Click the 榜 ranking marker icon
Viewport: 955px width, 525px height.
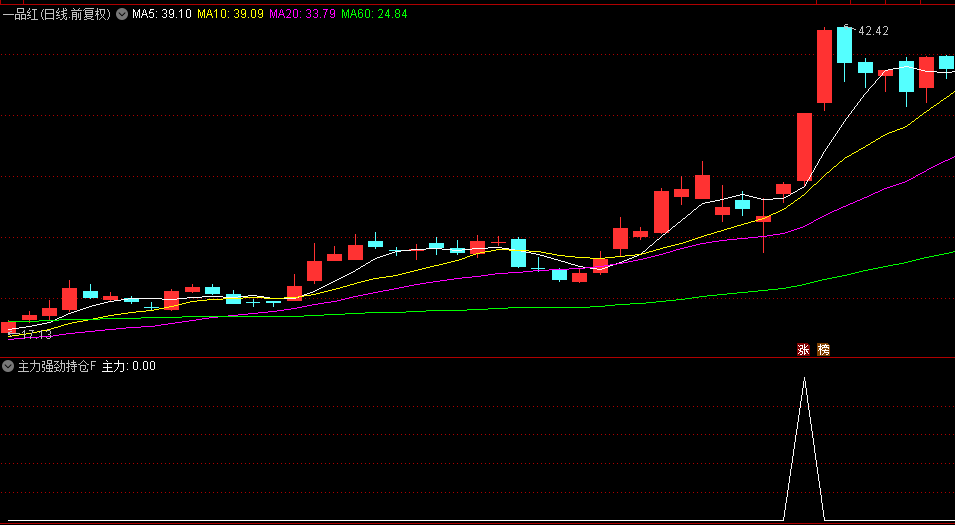[823, 350]
